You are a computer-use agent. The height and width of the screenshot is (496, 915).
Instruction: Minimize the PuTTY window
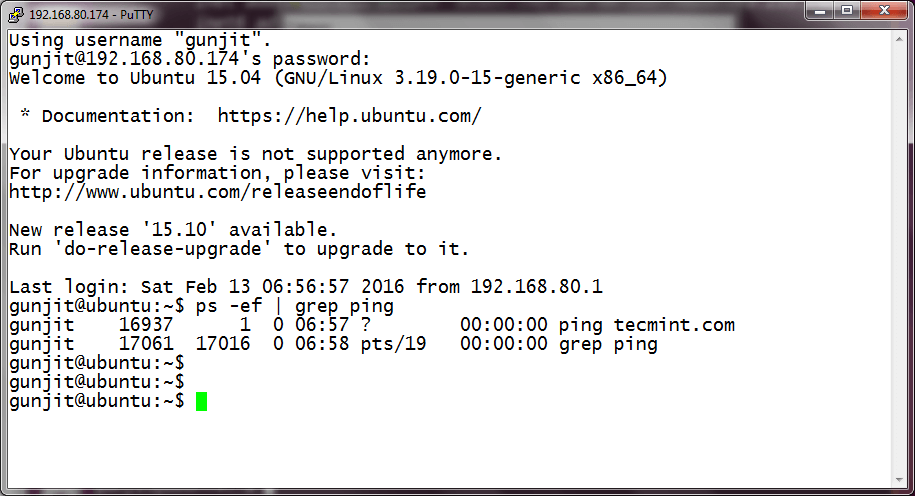(x=818, y=11)
